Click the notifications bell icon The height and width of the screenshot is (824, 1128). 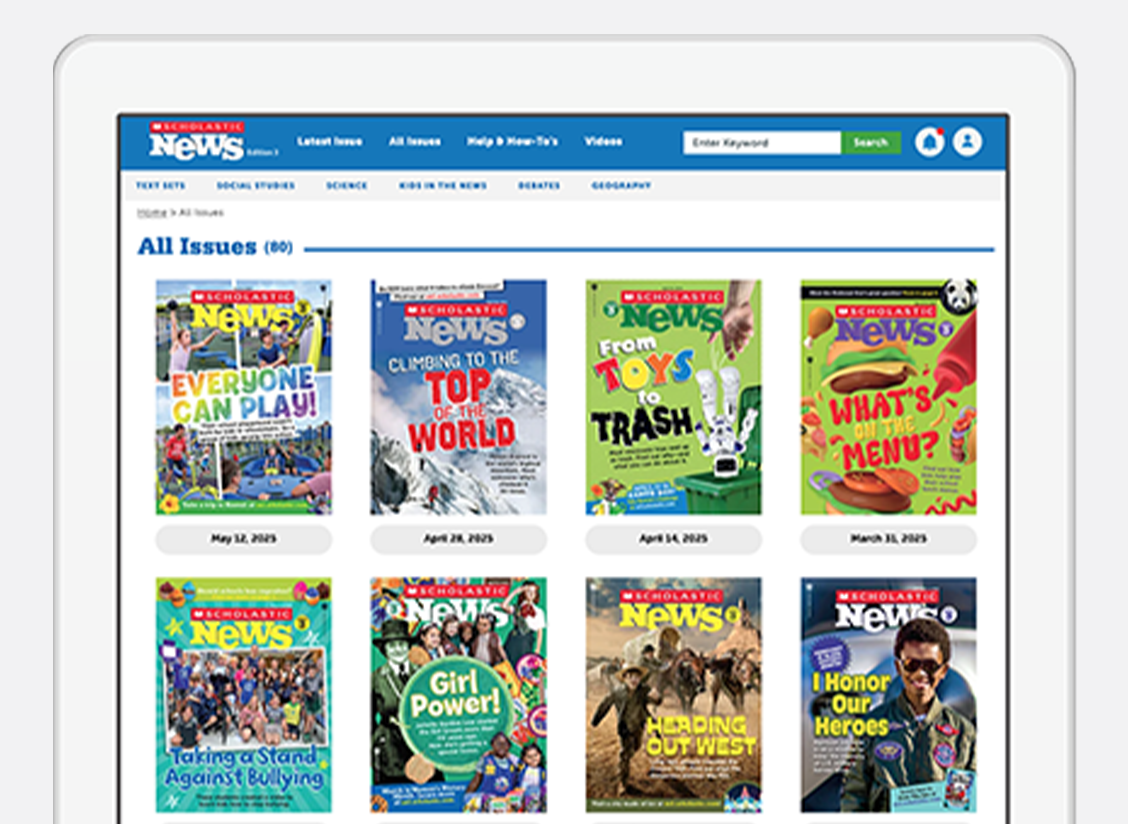[x=930, y=142]
